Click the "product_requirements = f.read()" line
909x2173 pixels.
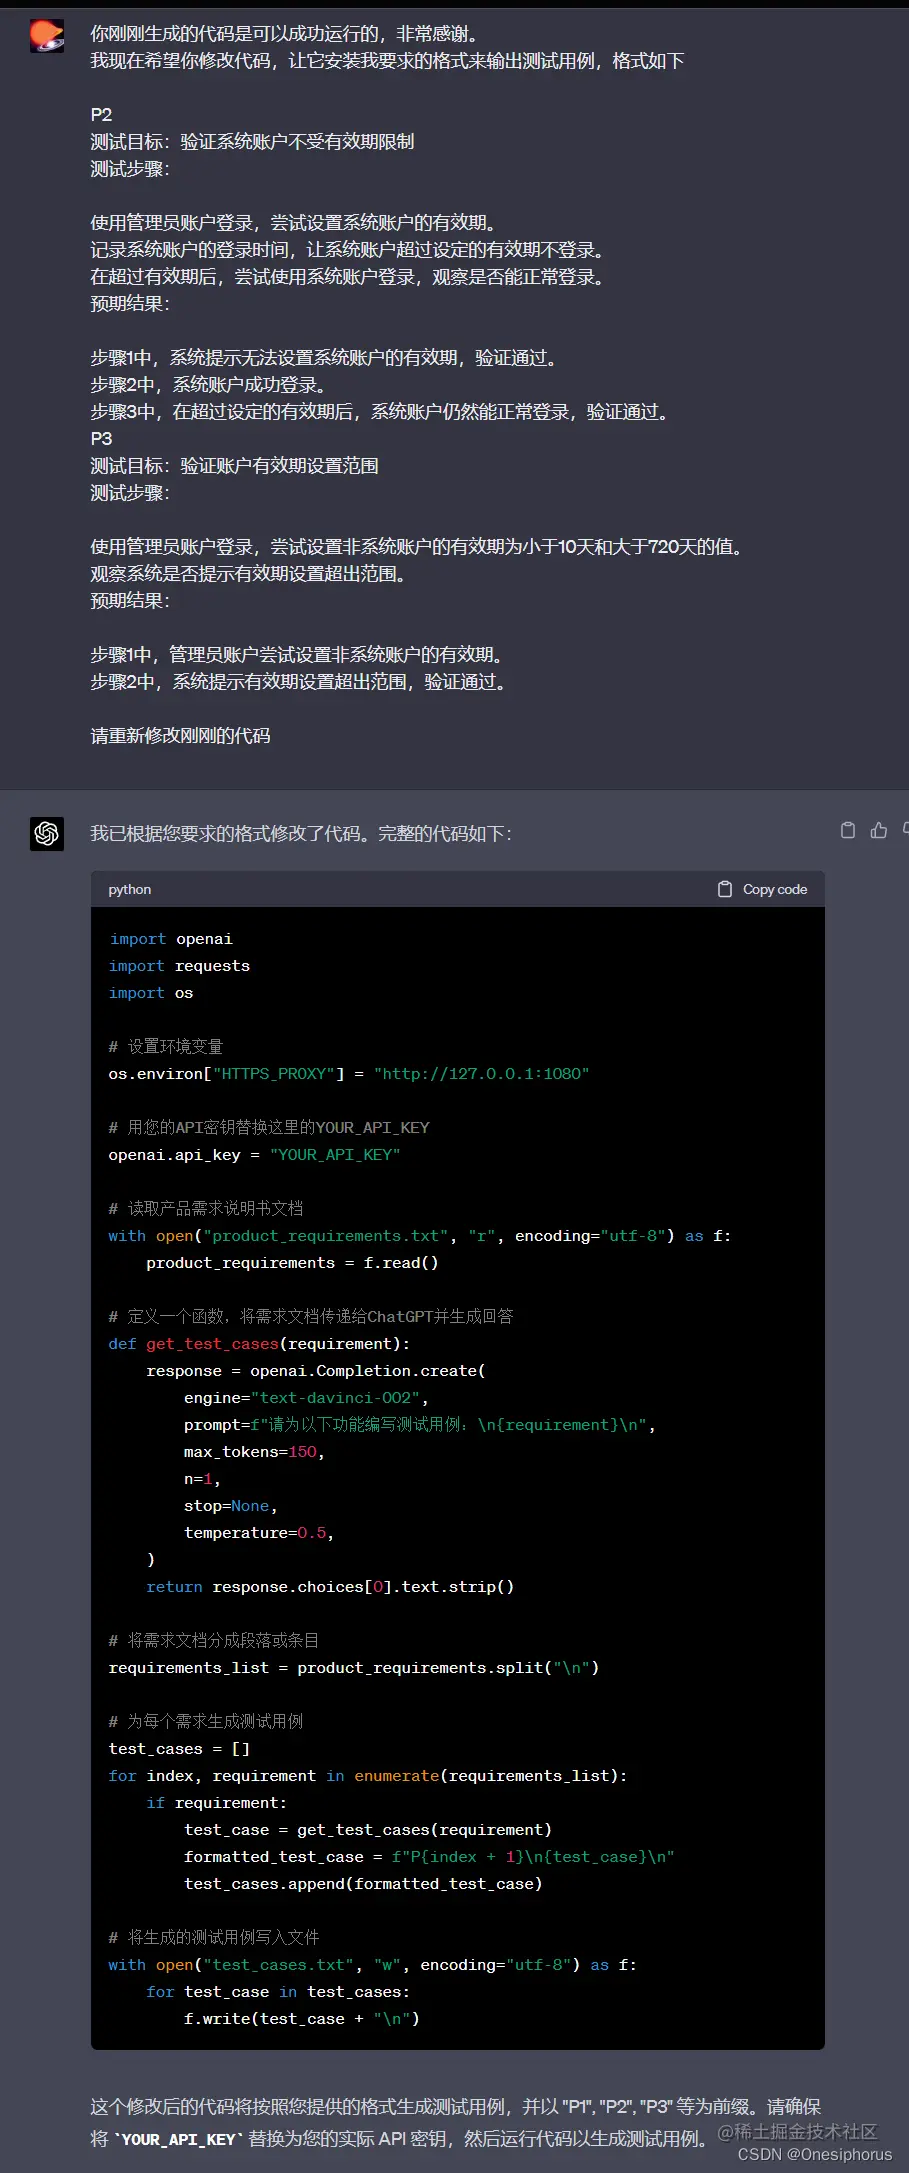click(x=292, y=1262)
